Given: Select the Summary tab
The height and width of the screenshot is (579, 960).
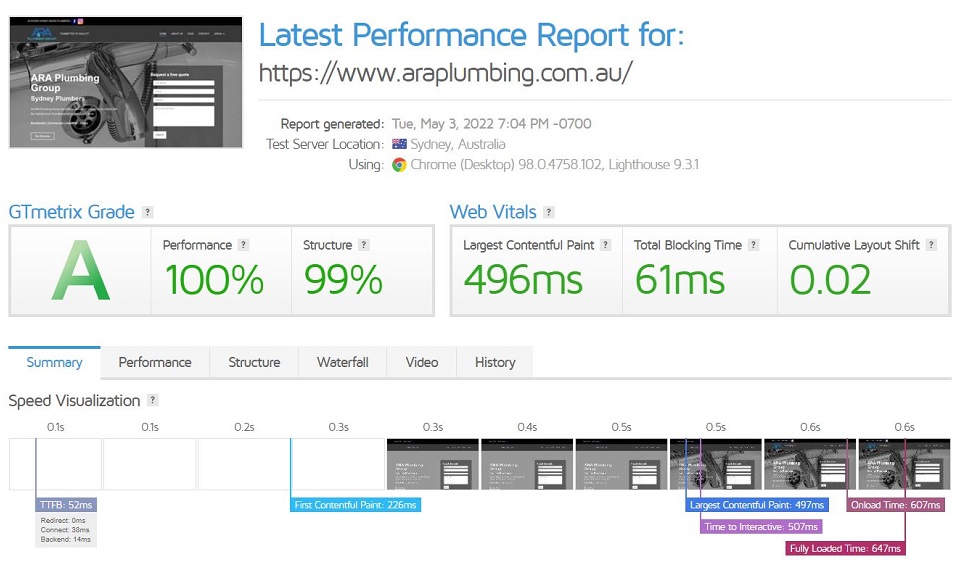Looking at the screenshot, I should [54, 362].
